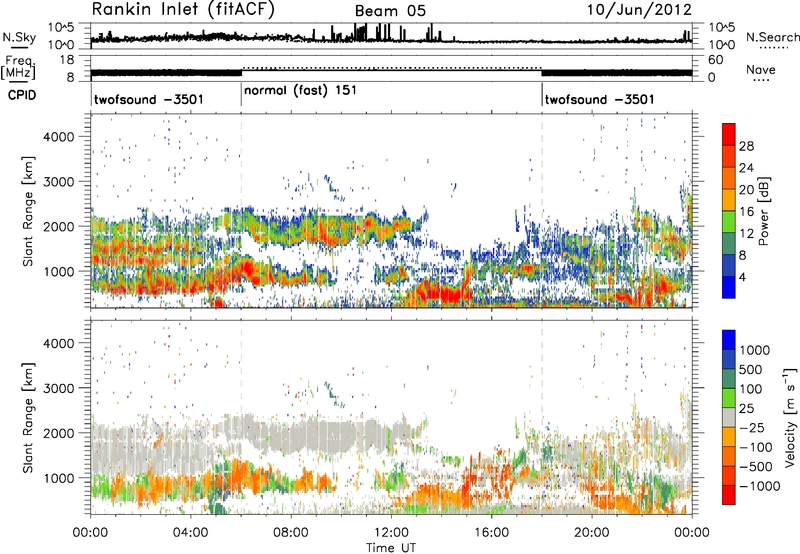Click the red bottom of velocity colorbar
This screenshot has width=800, height=554.
click(x=729, y=495)
